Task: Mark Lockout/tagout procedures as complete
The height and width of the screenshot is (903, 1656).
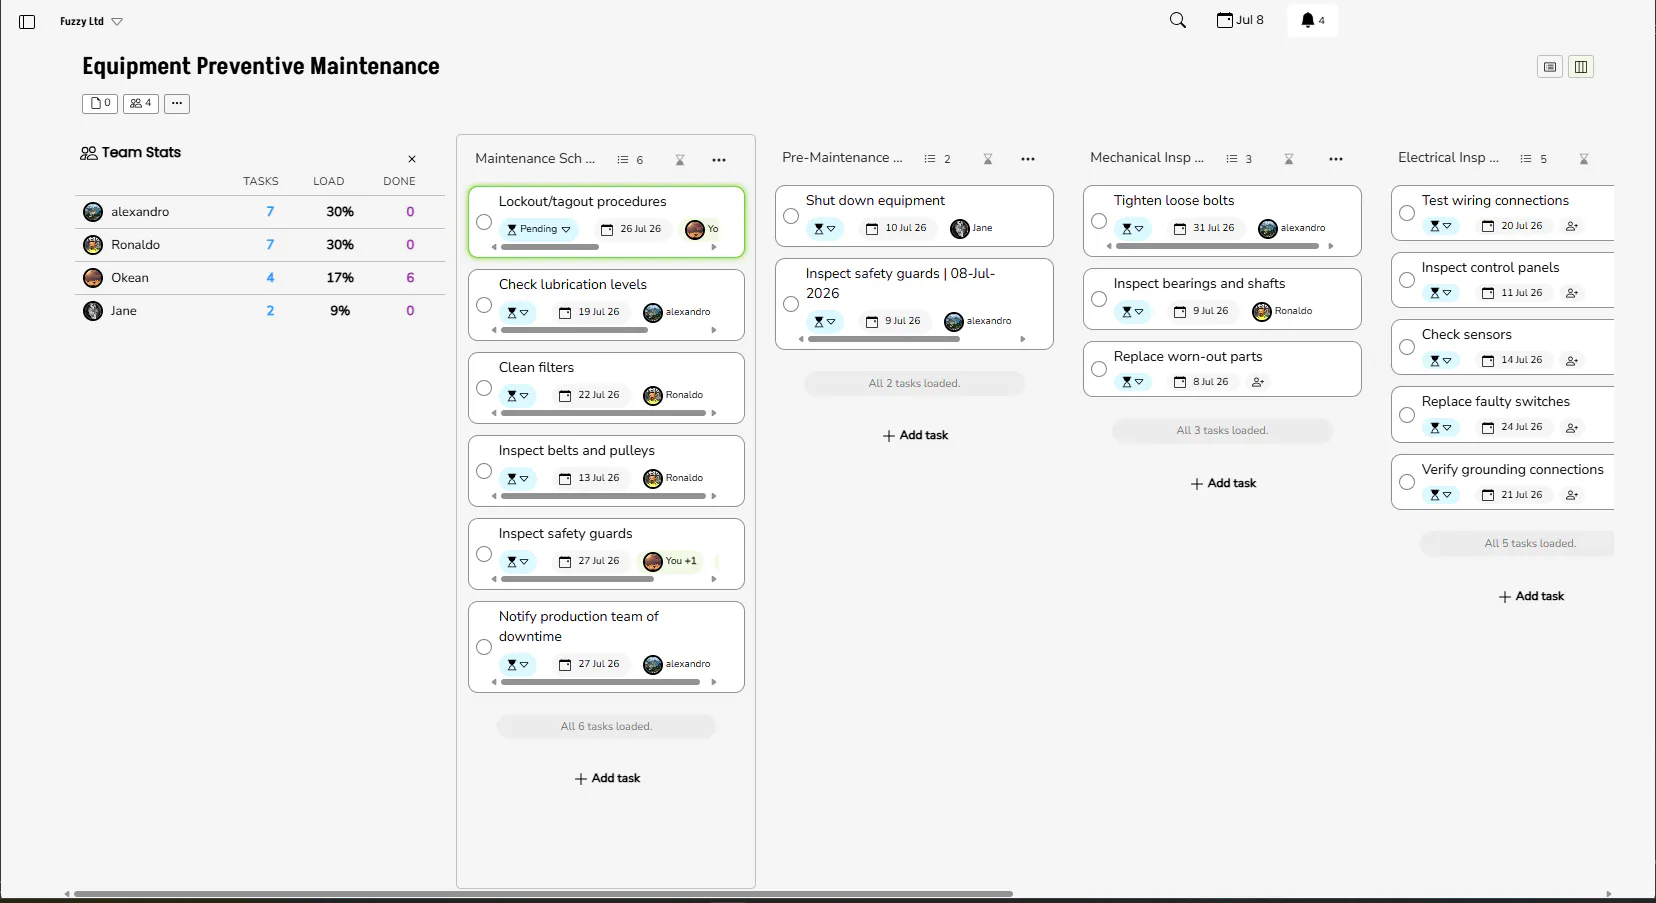Action: coord(484,222)
